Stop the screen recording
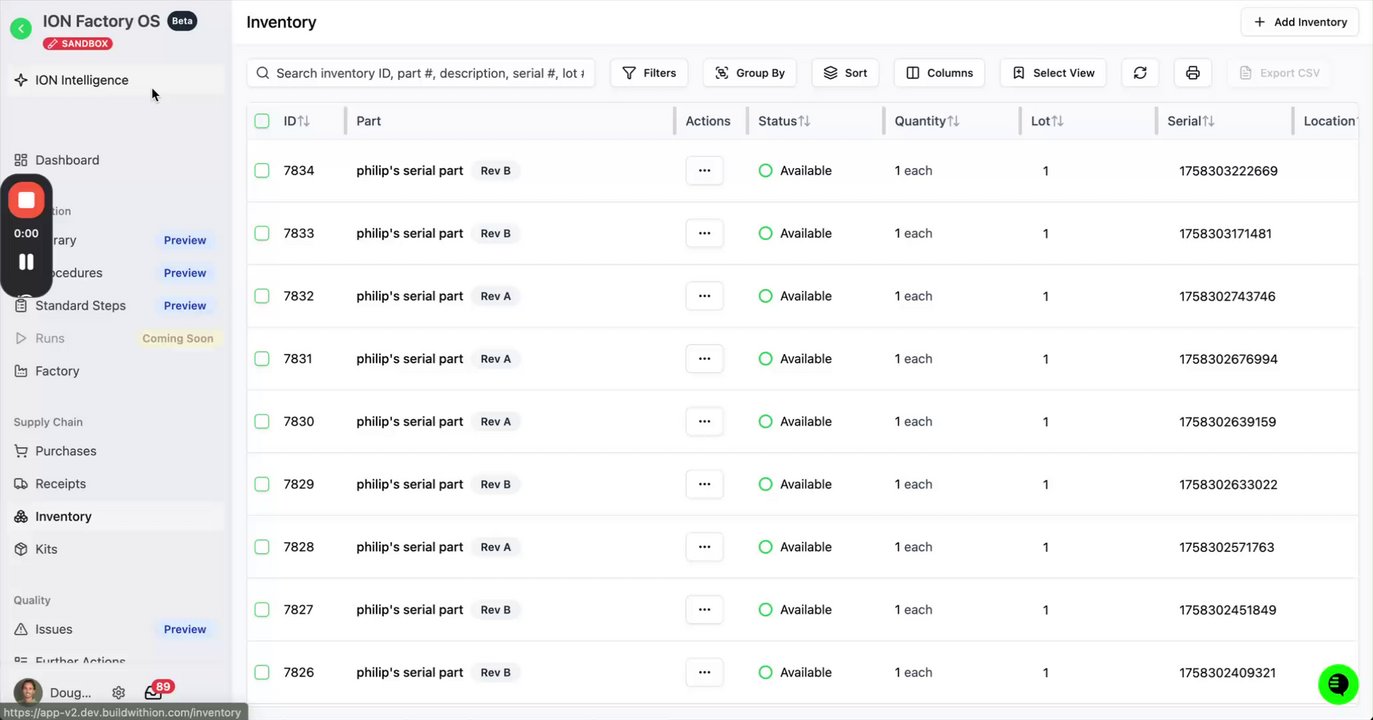Image resolution: width=1373 pixels, height=720 pixels. (x=27, y=200)
